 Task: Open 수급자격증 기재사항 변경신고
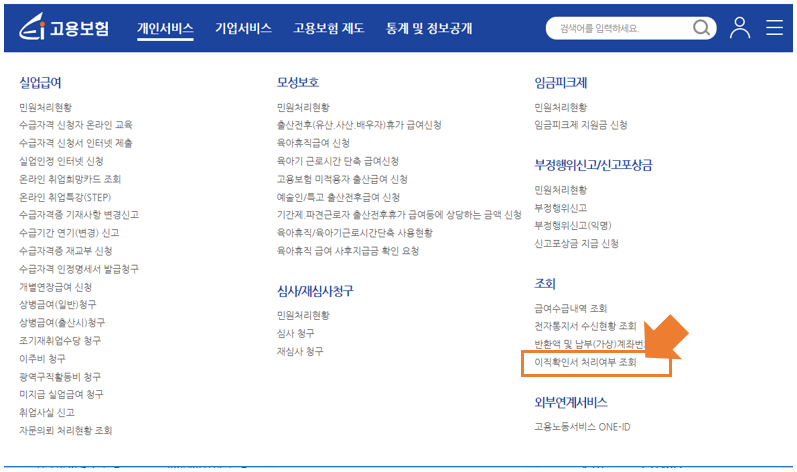pos(79,215)
